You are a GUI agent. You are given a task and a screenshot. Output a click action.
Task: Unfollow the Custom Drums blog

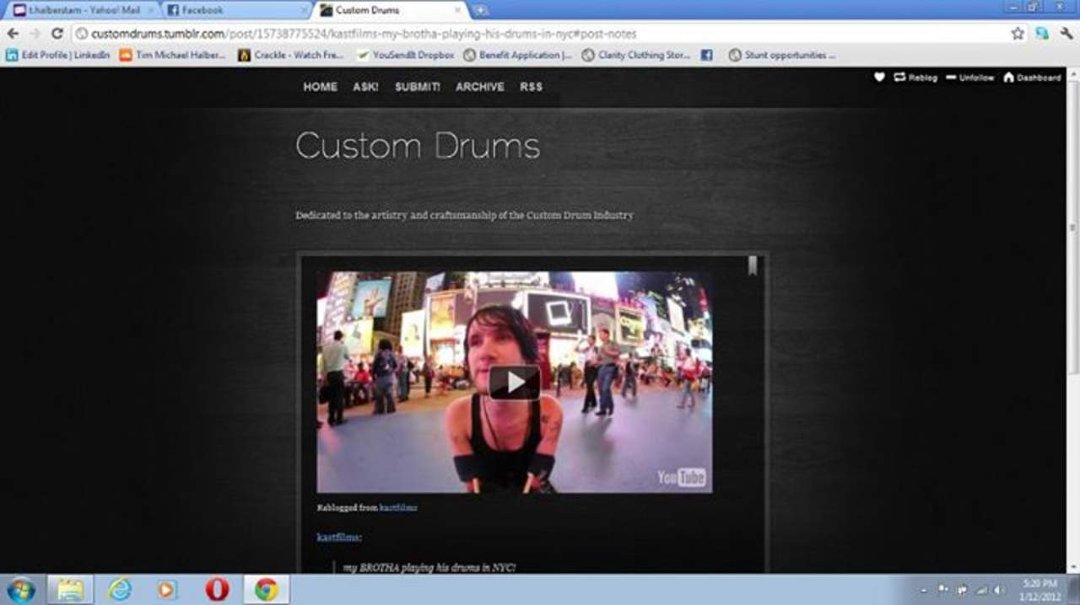(970, 77)
